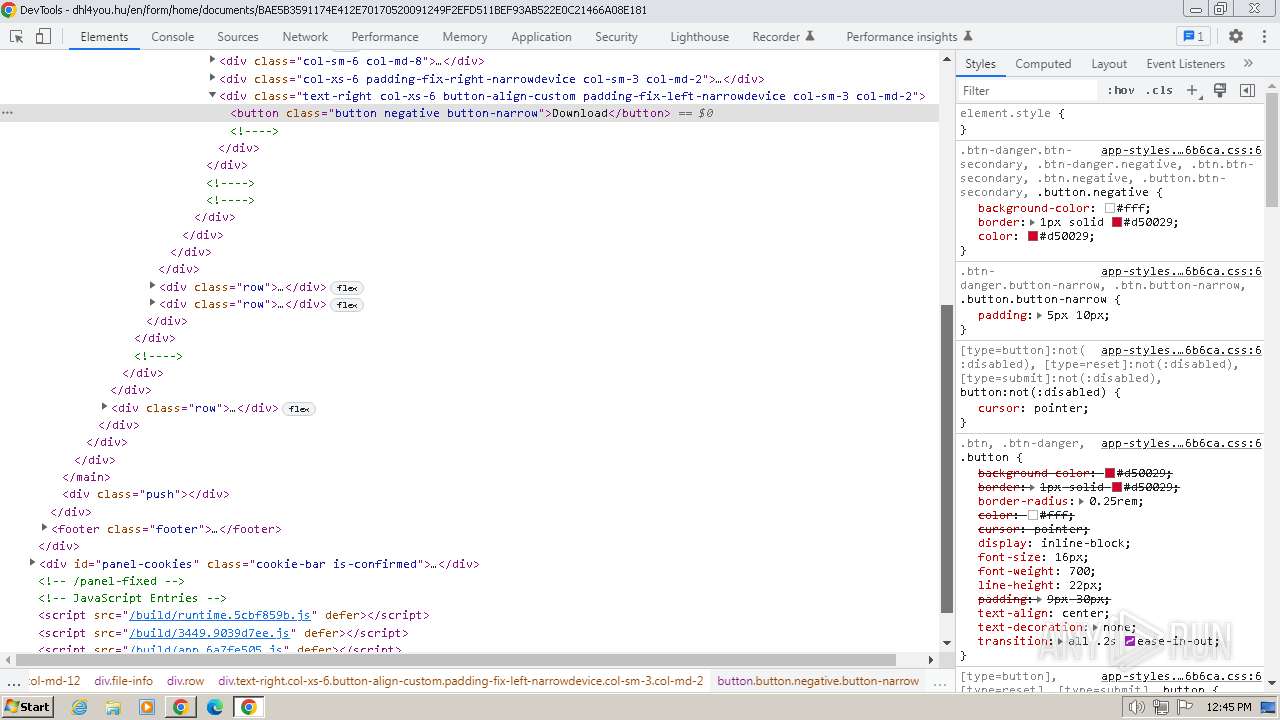
Task: Open the Event Listeners tab
Action: (1185, 63)
